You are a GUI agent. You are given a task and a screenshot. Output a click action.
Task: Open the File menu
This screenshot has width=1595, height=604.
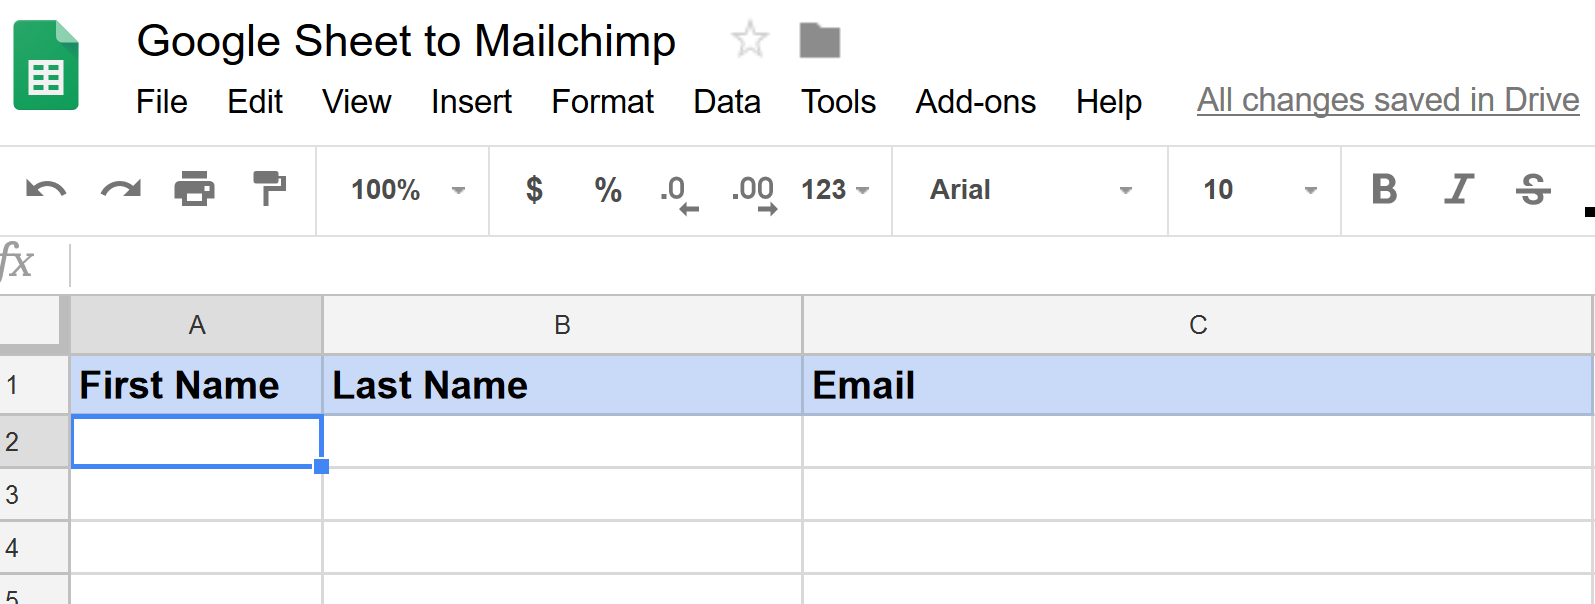pyautogui.click(x=162, y=101)
